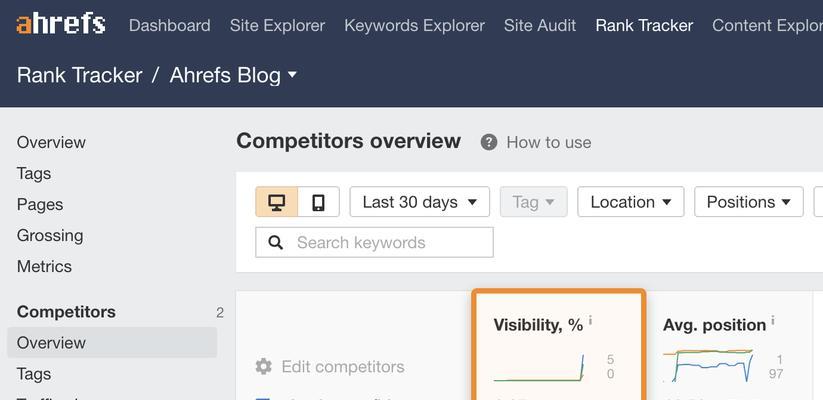Screen dimensions: 823x400
Task: Click Edit competitors
Action: [x=342, y=367]
